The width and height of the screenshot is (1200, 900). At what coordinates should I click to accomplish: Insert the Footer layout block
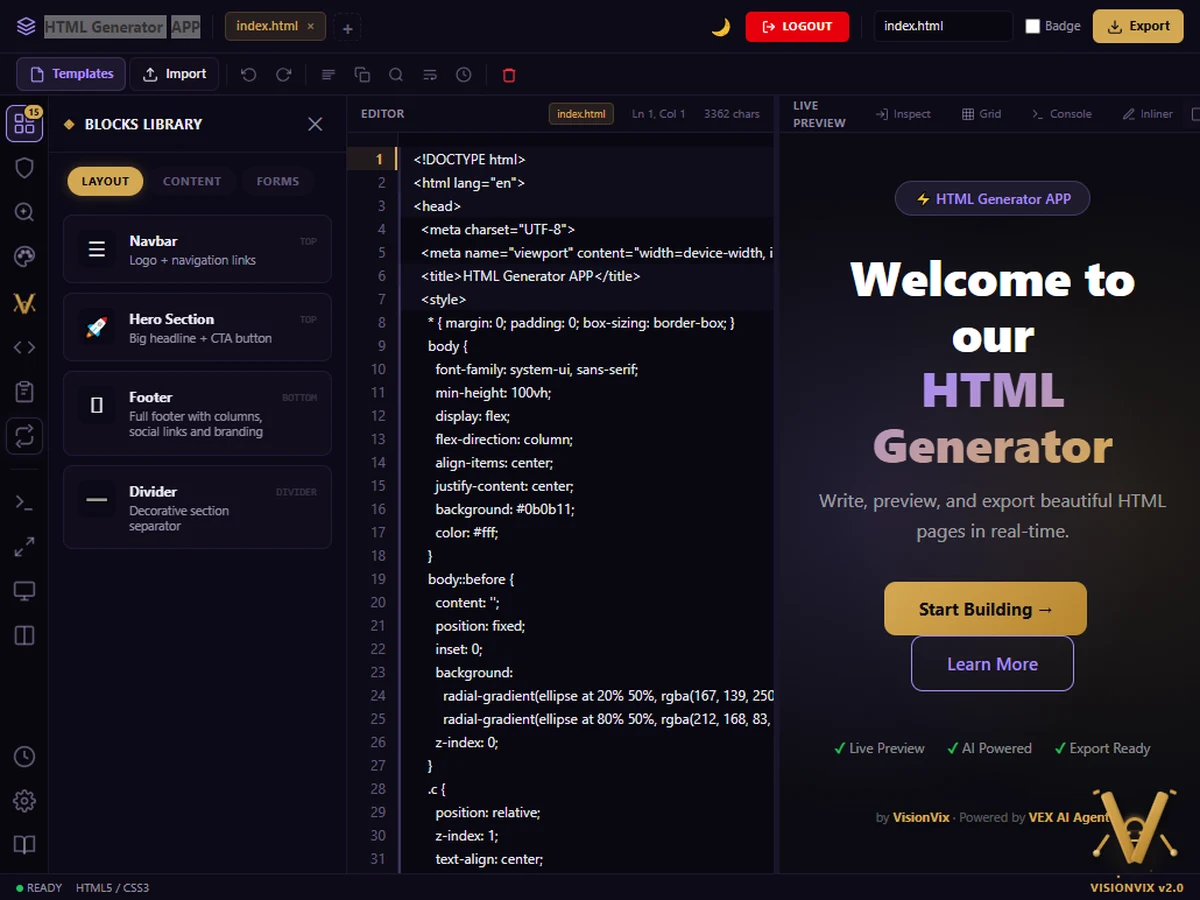point(197,413)
